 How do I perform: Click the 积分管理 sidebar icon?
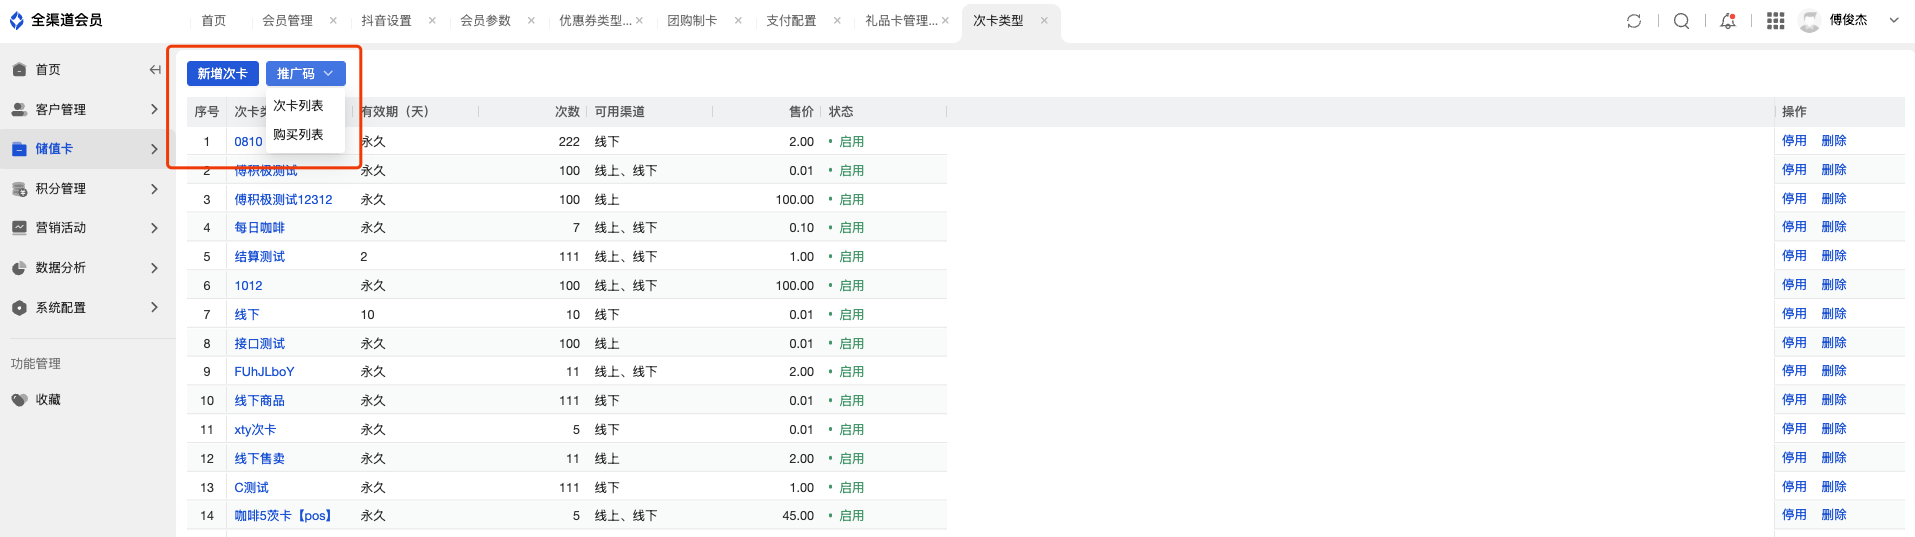(19, 189)
